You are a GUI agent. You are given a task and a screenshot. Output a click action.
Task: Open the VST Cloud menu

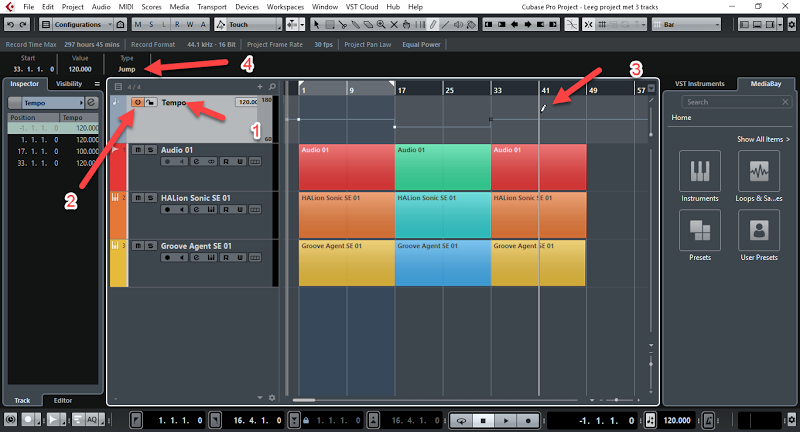(362, 7)
